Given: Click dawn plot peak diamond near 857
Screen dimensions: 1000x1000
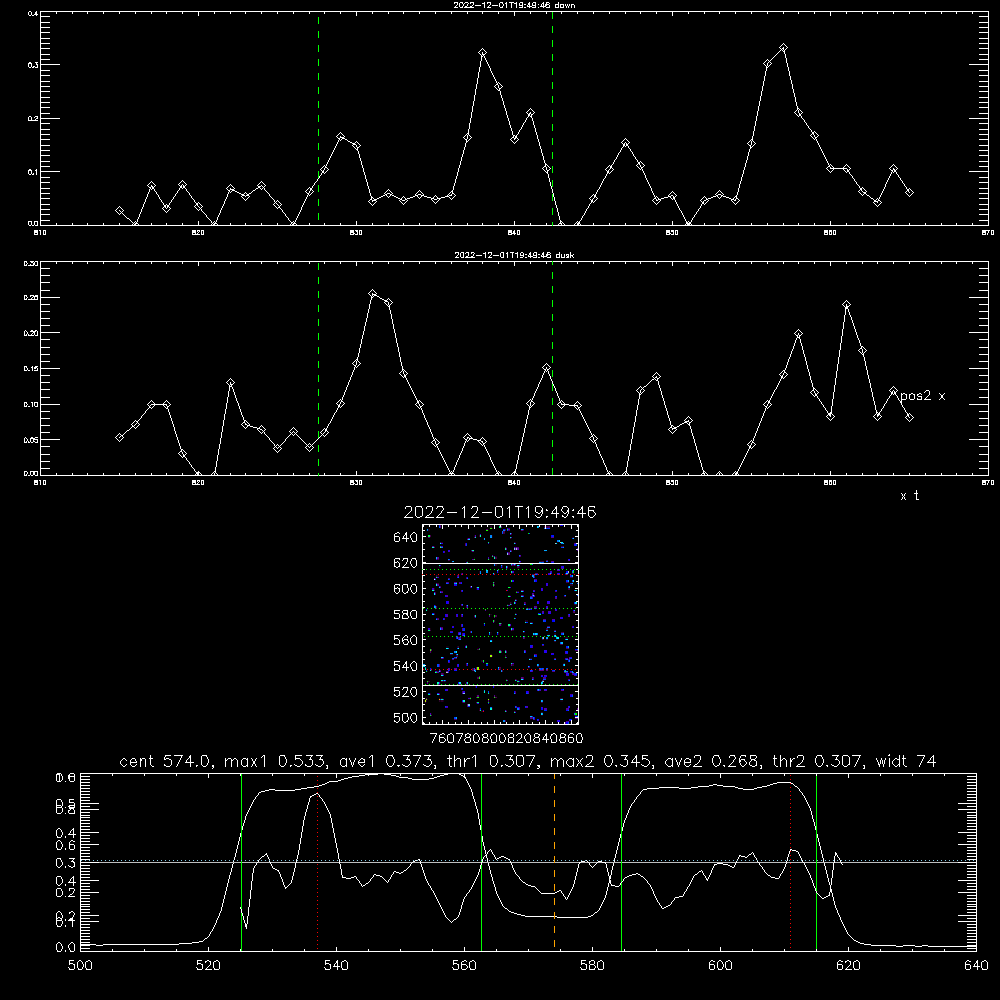Looking at the screenshot, I should (x=783, y=48).
